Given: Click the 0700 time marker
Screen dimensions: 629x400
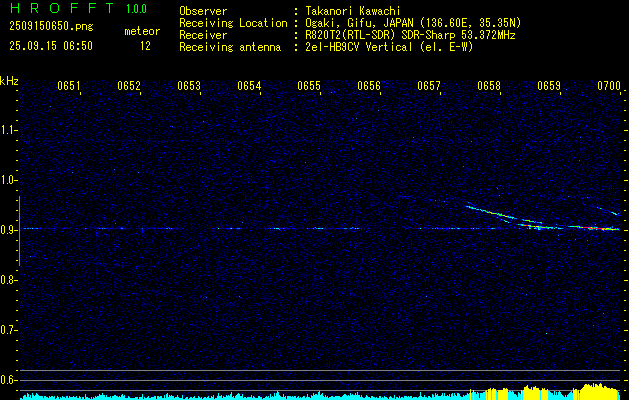Looking at the screenshot, I should click(x=608, y=87).
